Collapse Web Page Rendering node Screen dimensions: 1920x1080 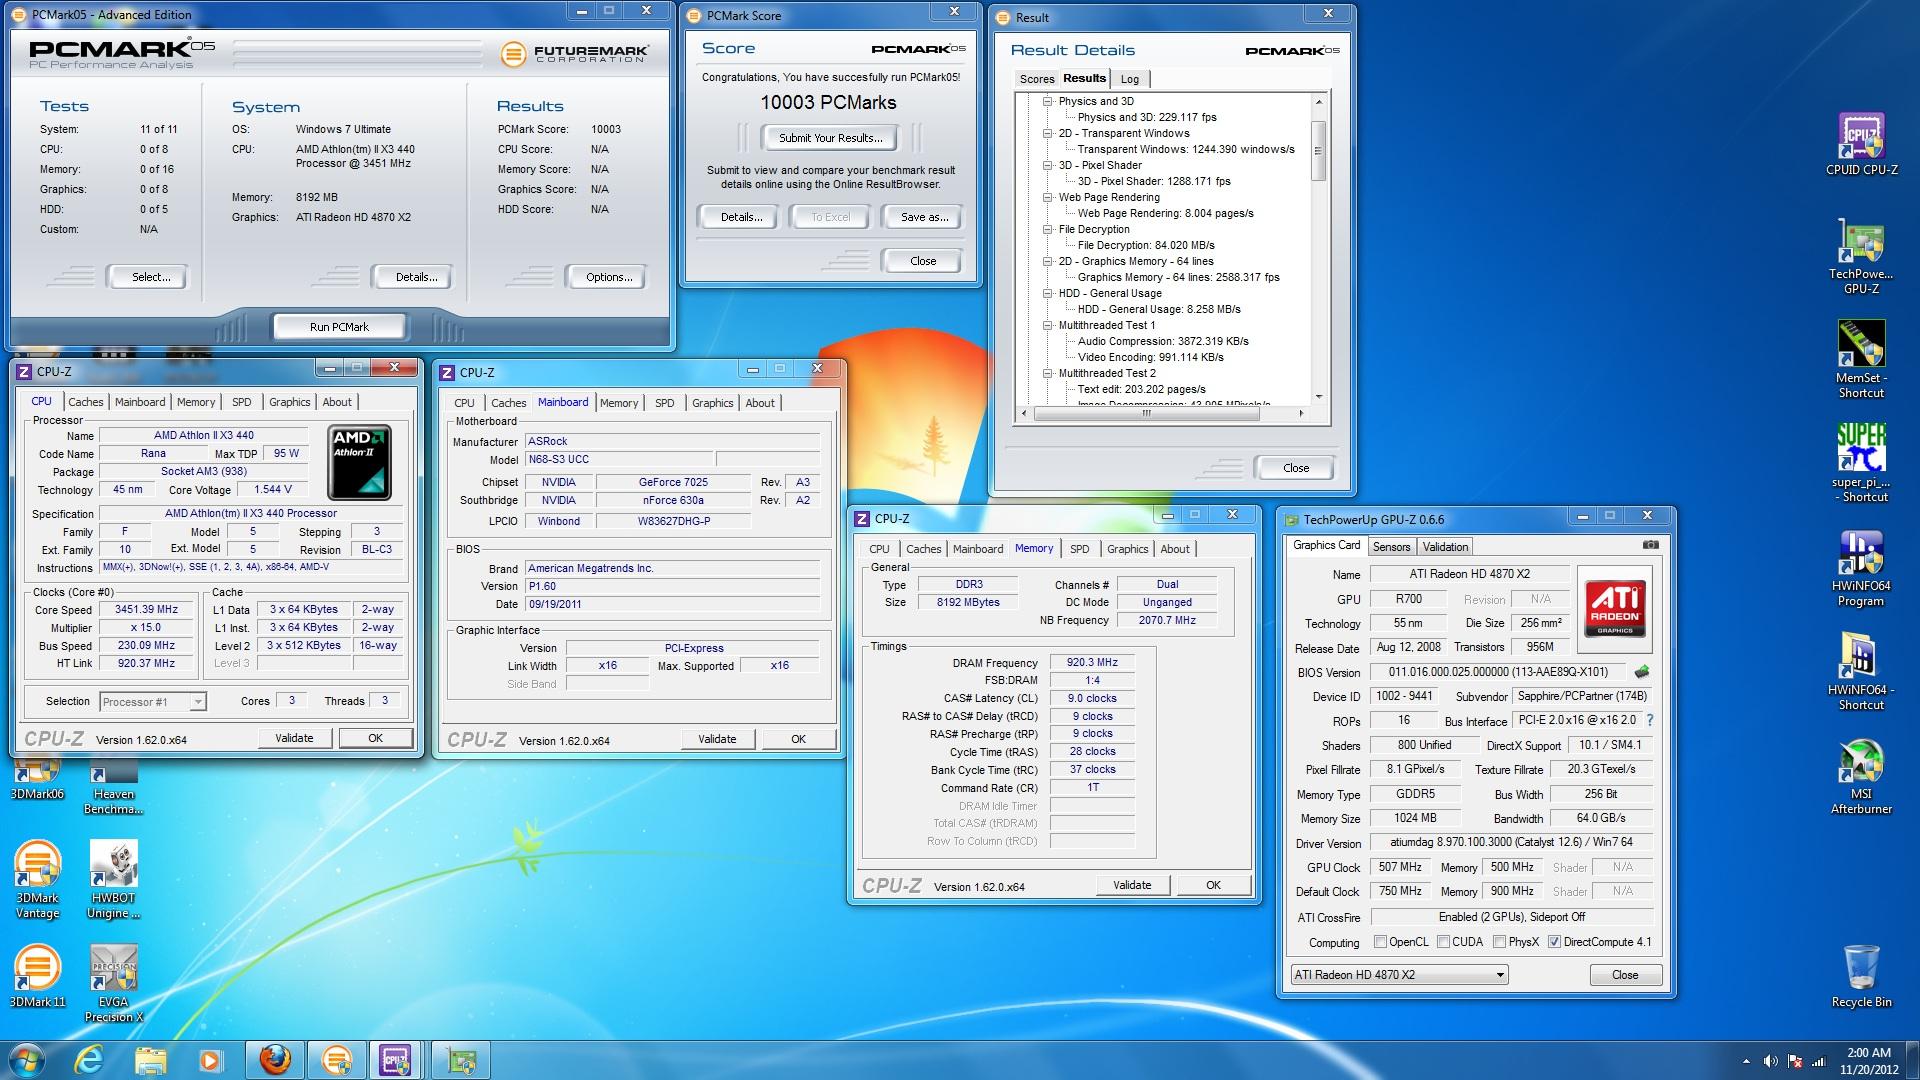click(1048, 197)
